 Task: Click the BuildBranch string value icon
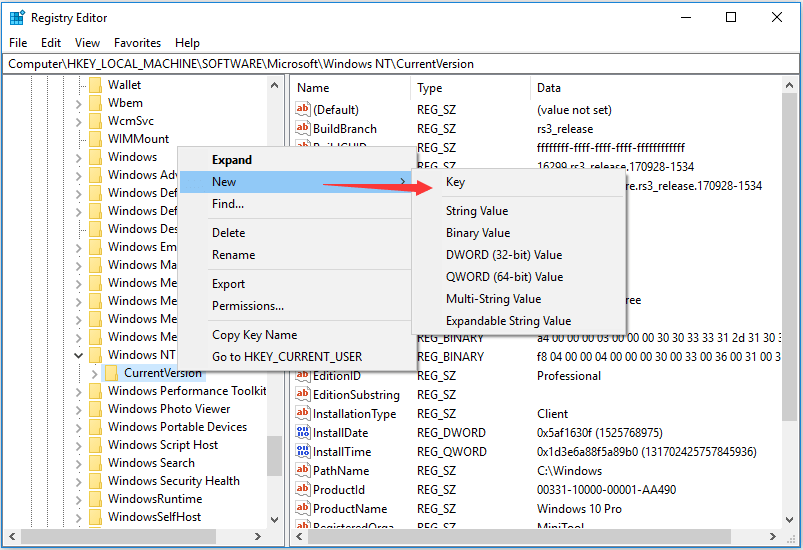[303, 128]
